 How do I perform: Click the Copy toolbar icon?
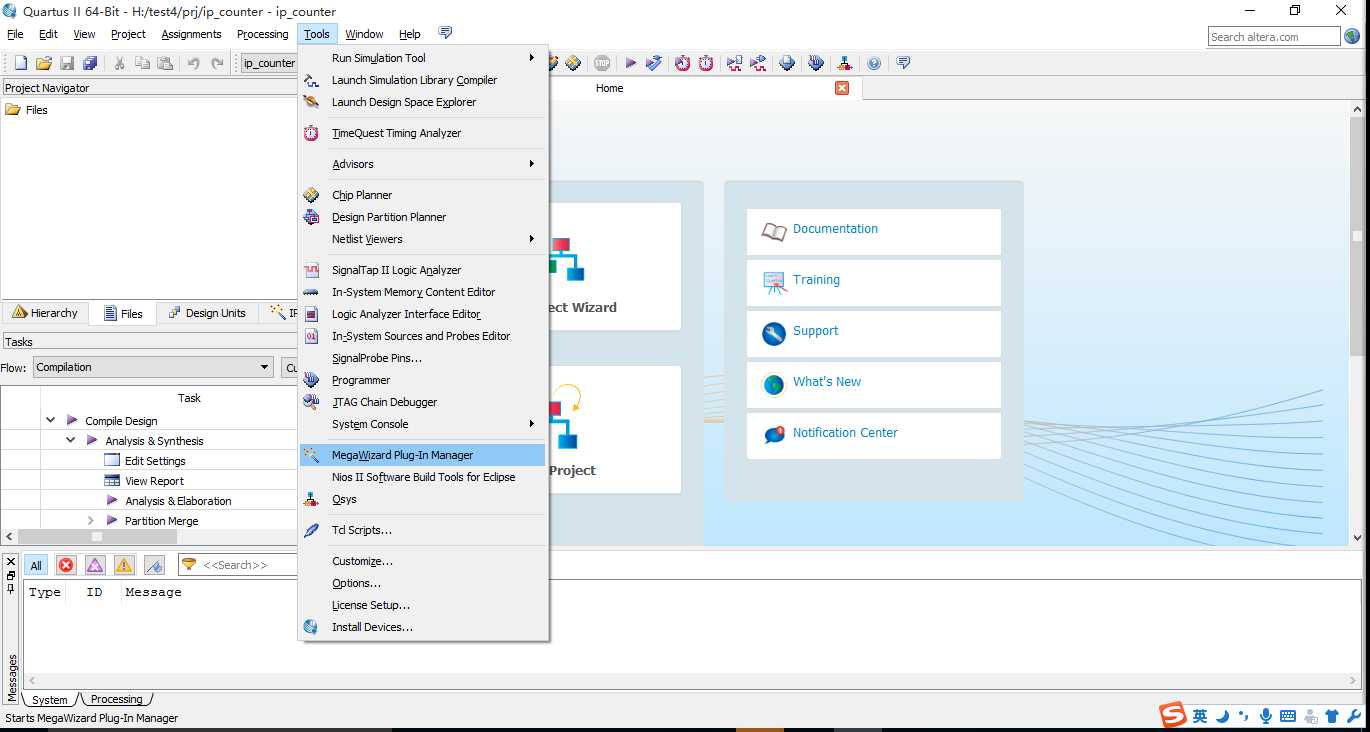[142, 63]
